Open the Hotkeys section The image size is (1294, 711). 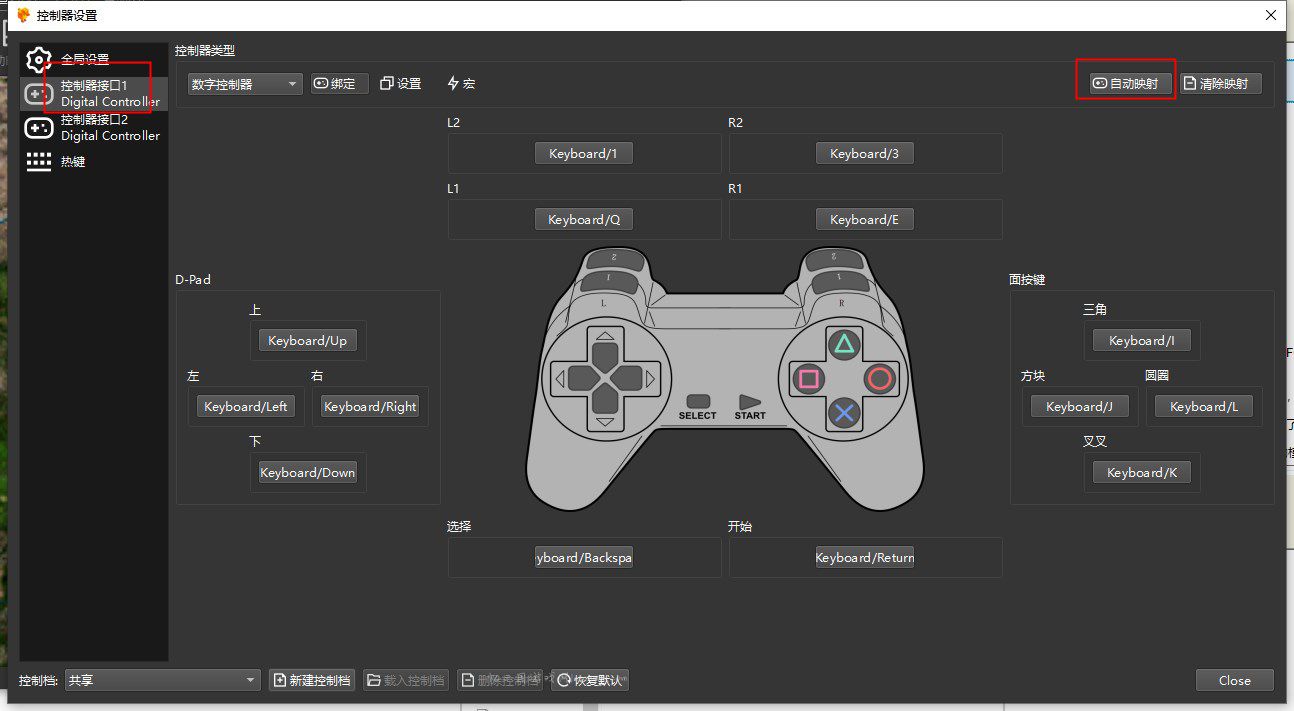click(94, 161)
